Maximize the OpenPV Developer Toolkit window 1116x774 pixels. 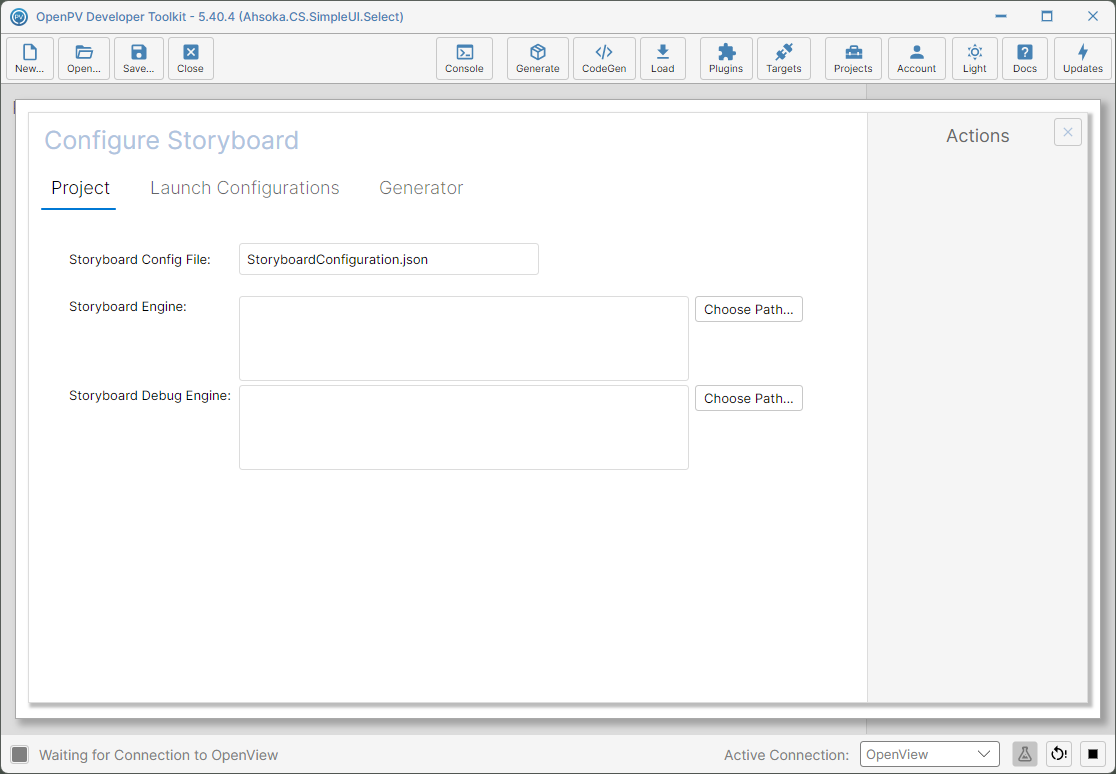(1047, 16)
